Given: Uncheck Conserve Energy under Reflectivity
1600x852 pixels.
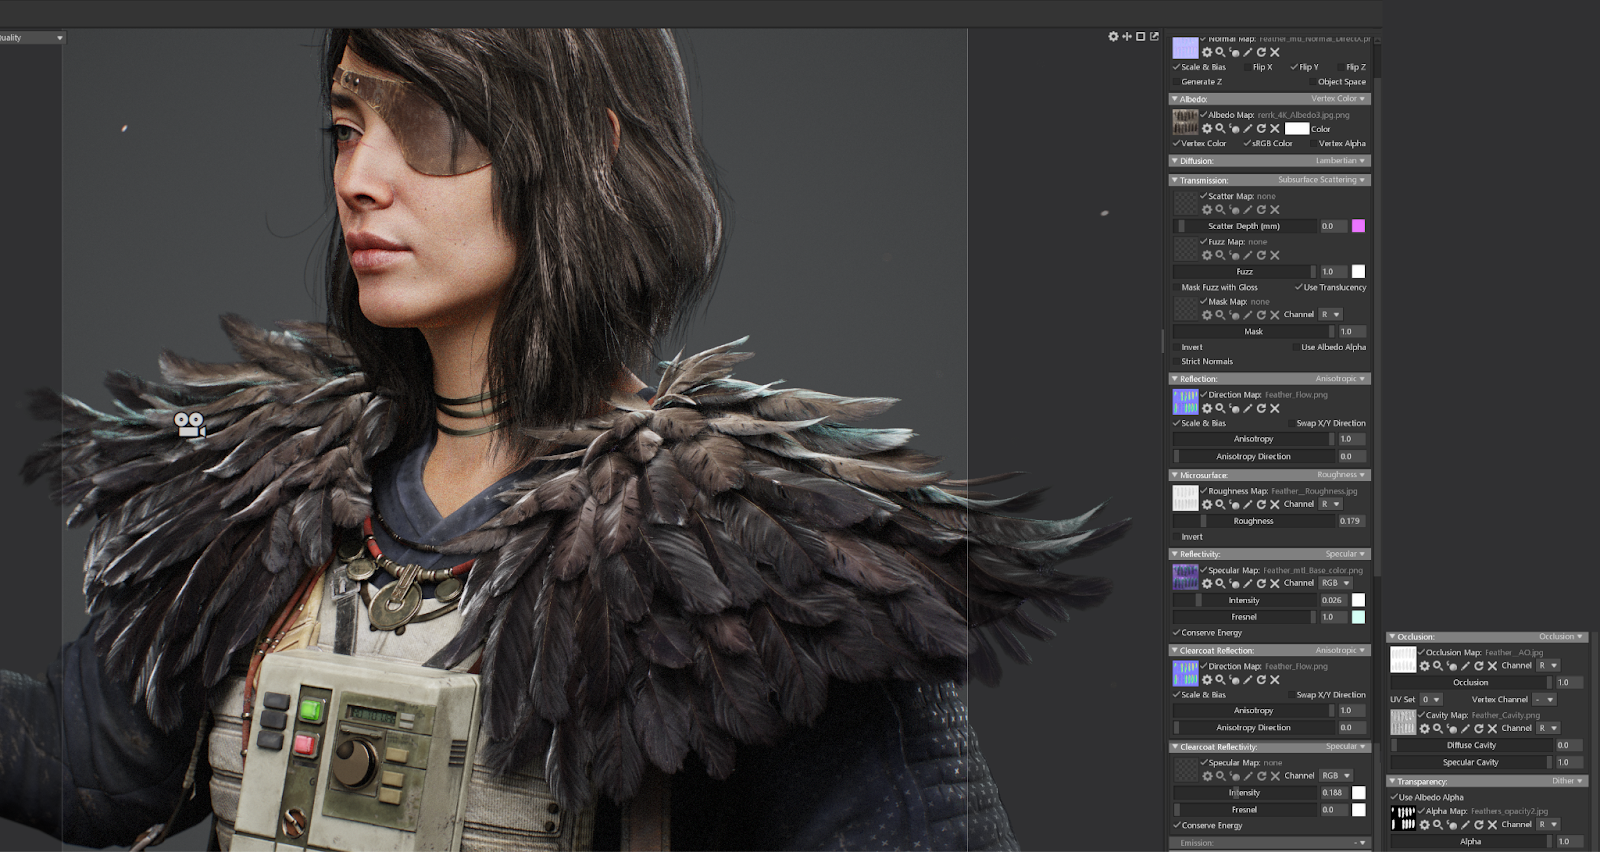Looking at the screenshot, I should point(1177,633).
